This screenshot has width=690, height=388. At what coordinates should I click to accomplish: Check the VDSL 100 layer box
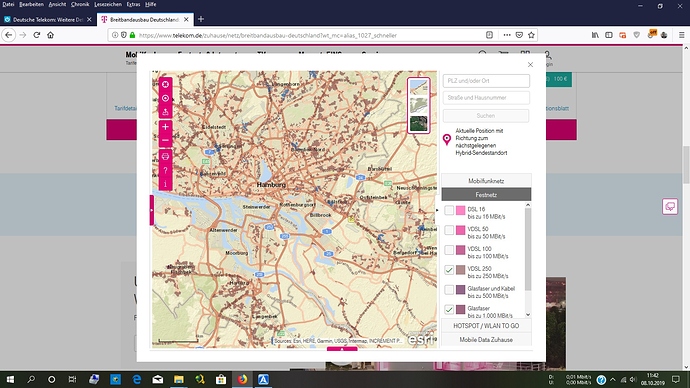point(449,250)
